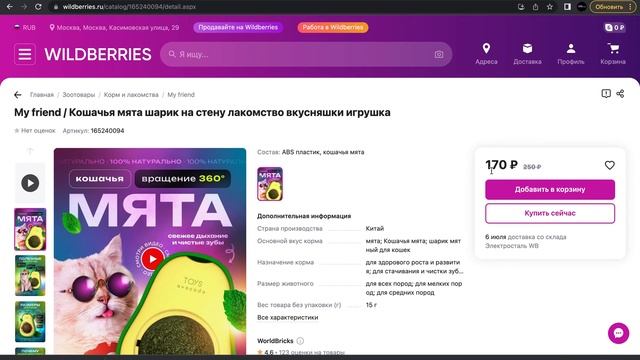The width and height of the screenshot is (640, 360).
Task: Bookmark this page with star icon
Action: pyautogui.click(x=550, y=7)
